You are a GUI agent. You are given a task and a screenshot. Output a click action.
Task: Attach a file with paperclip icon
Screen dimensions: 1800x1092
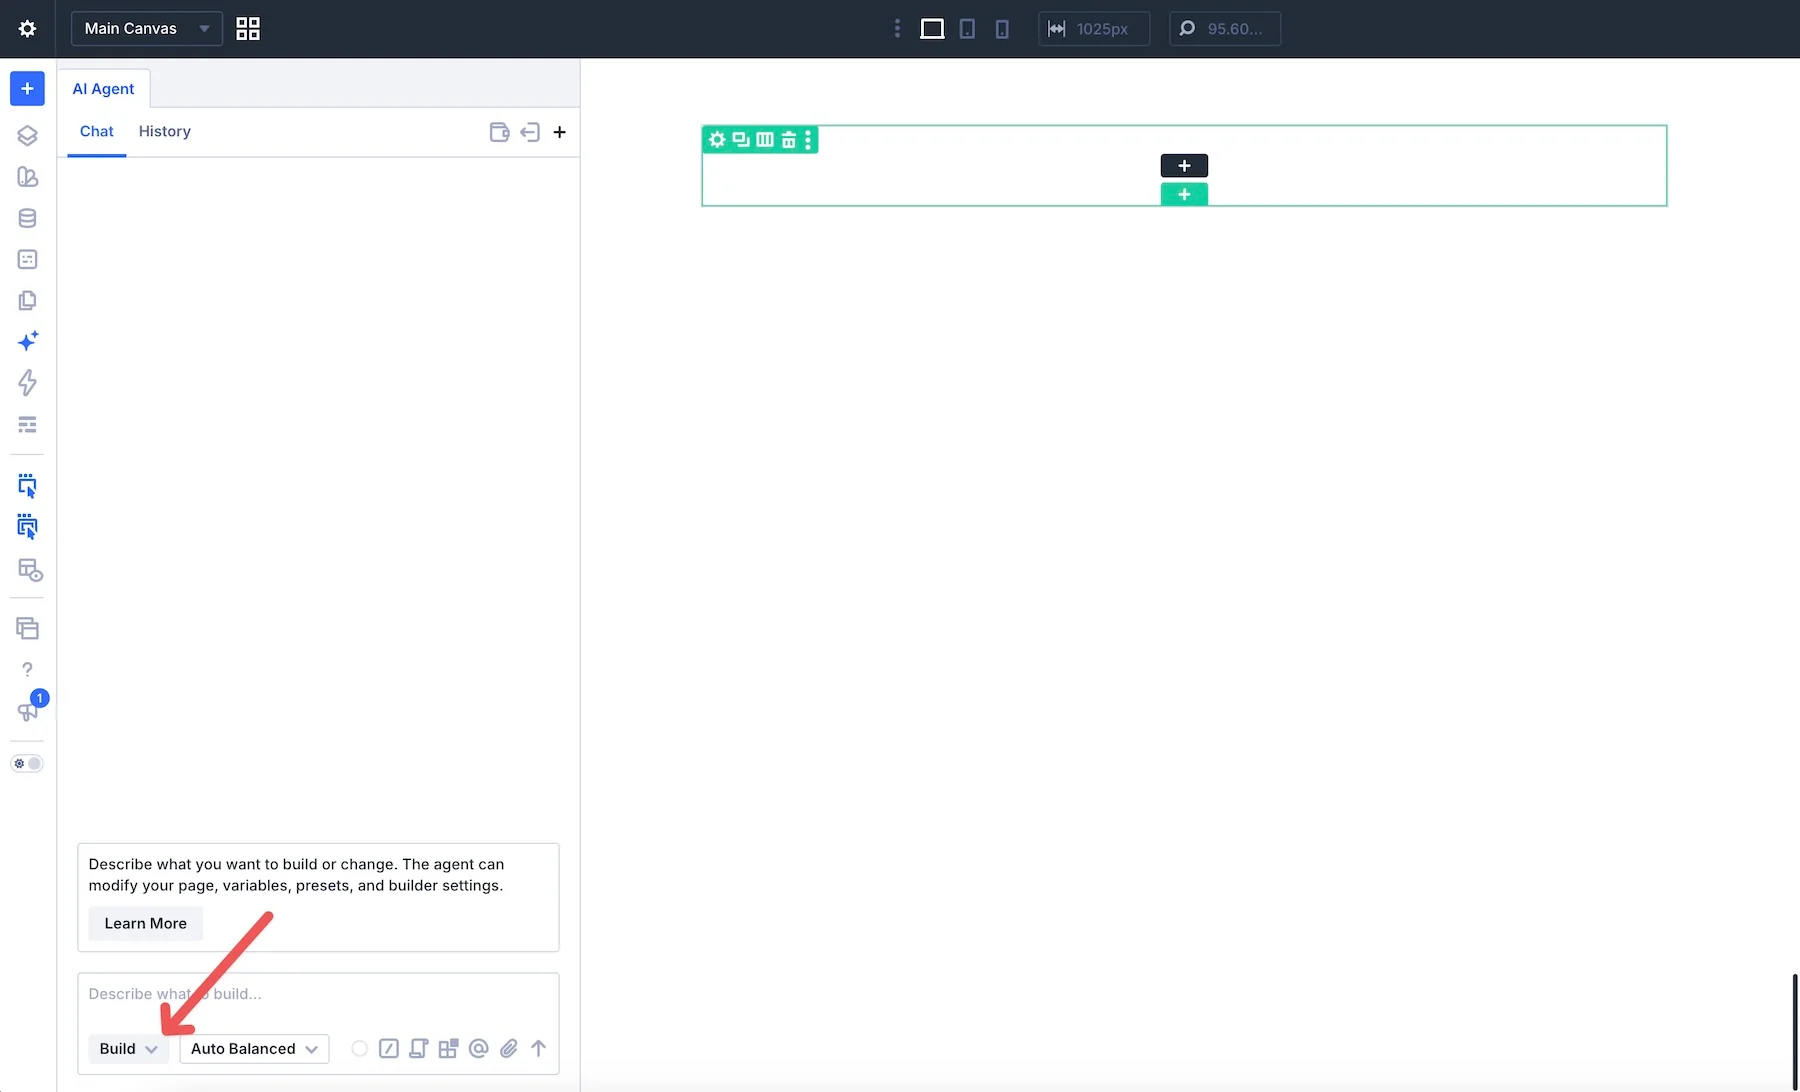(x=509, y=1048)
